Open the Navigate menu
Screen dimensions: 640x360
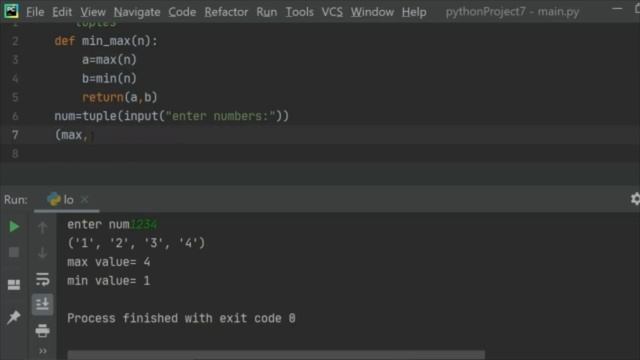coord(137,12)
